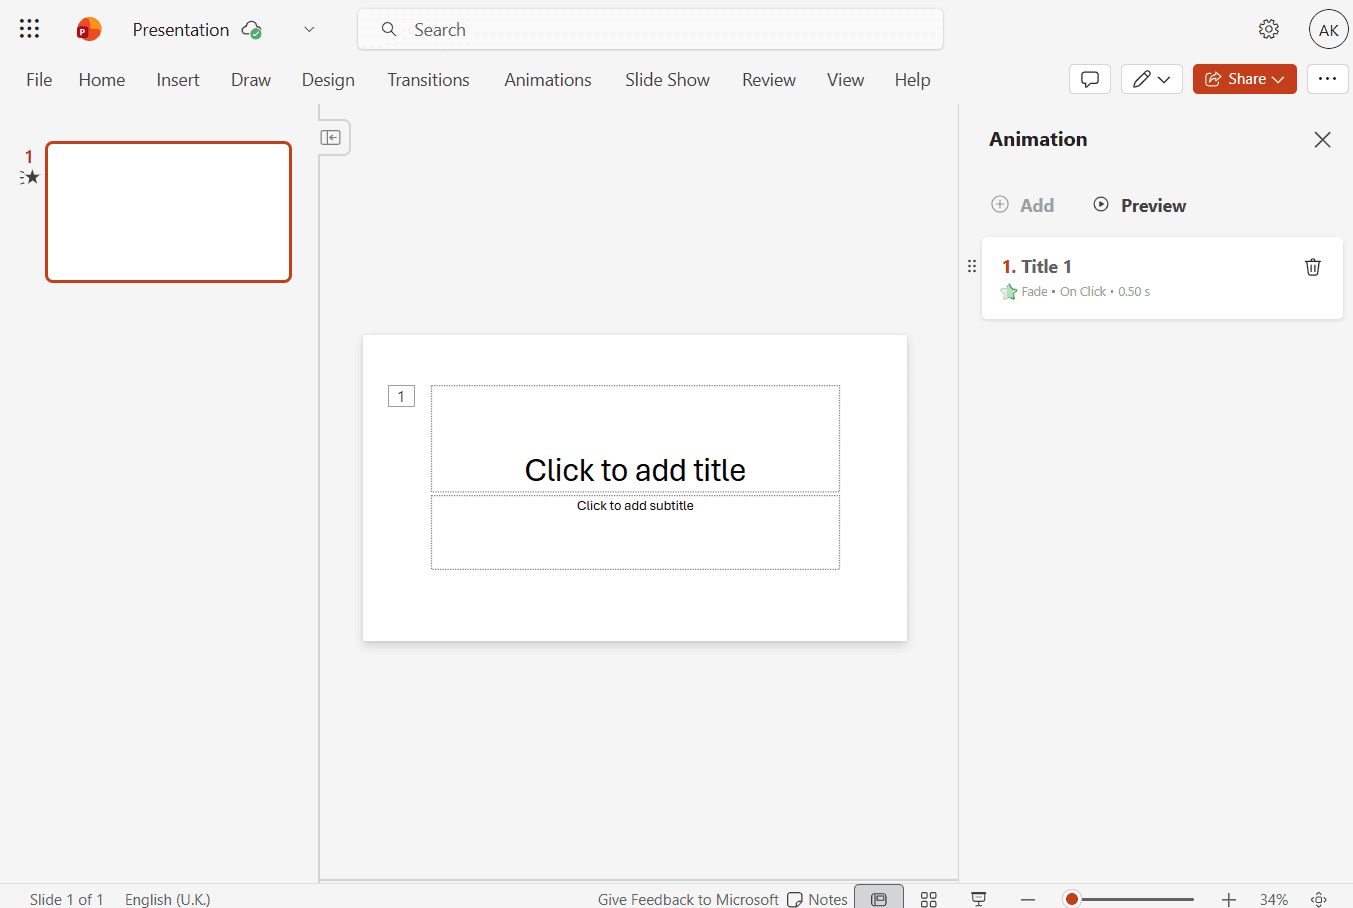Open the settings gear
This screenshot has height=908, width=1353.
pos(1268,29)
